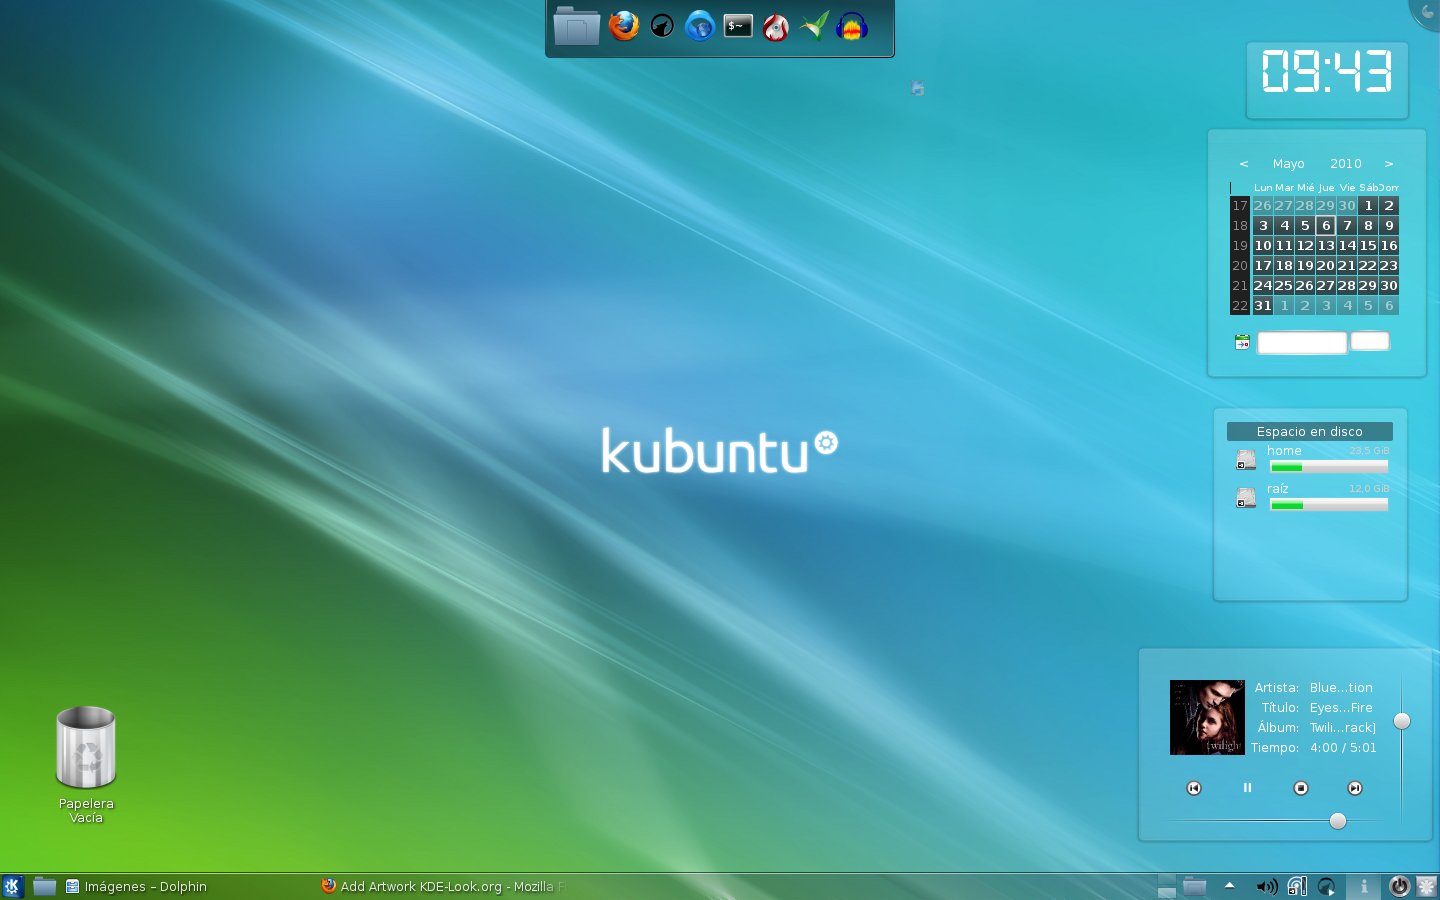Switch to the Imágenes – Dolphin window

coord(136,886)
